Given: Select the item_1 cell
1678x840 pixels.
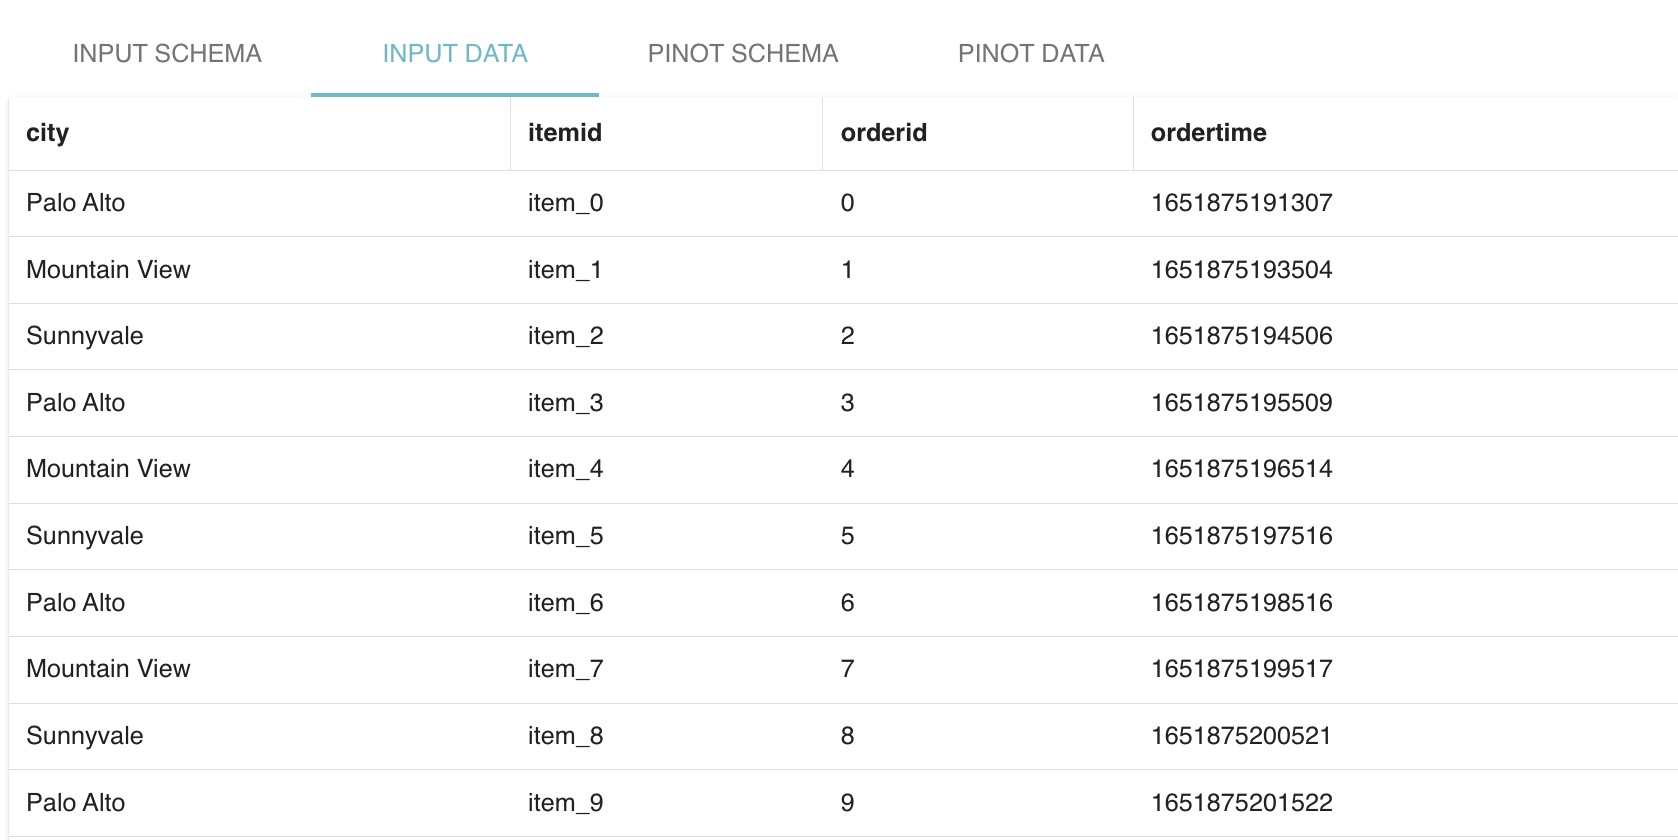Looking at the screenshot, I should (x=667, y=270).
